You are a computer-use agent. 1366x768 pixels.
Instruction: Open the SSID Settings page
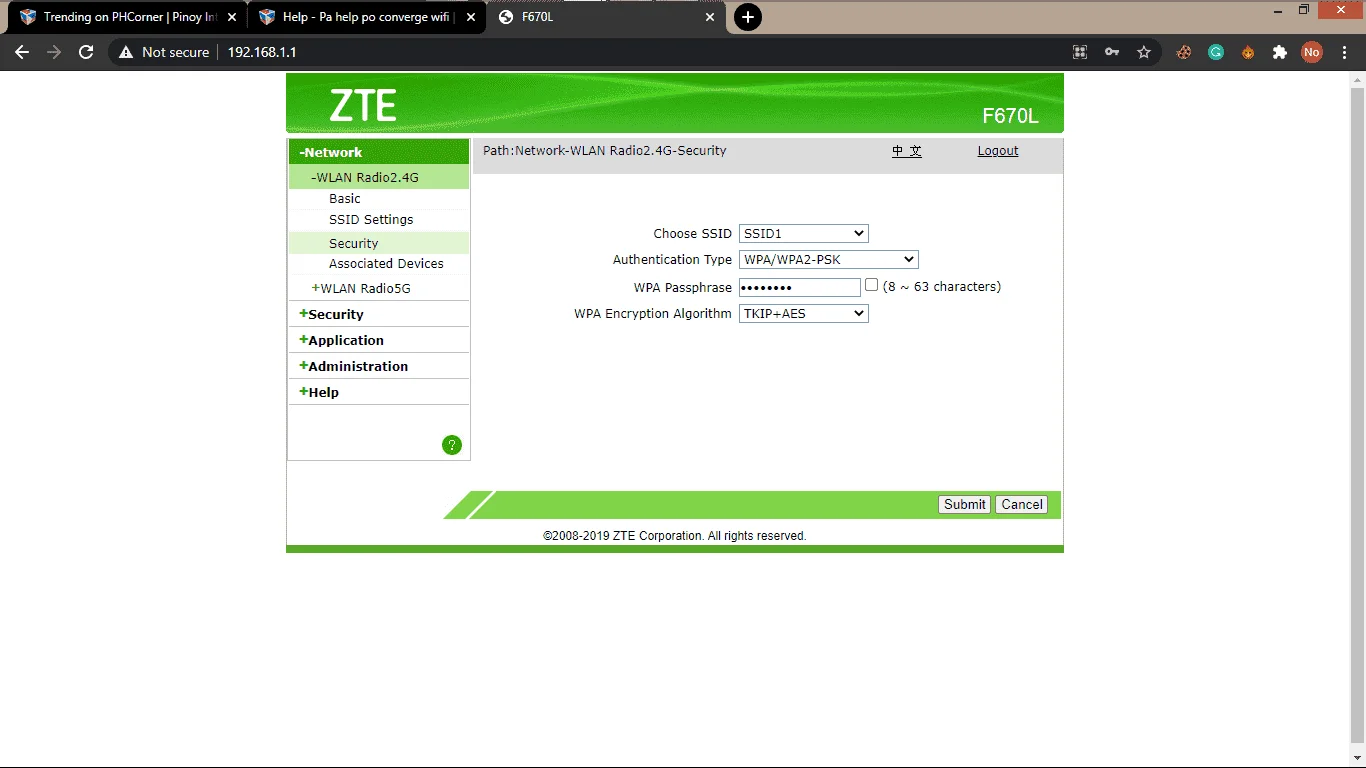coord(371,219)
